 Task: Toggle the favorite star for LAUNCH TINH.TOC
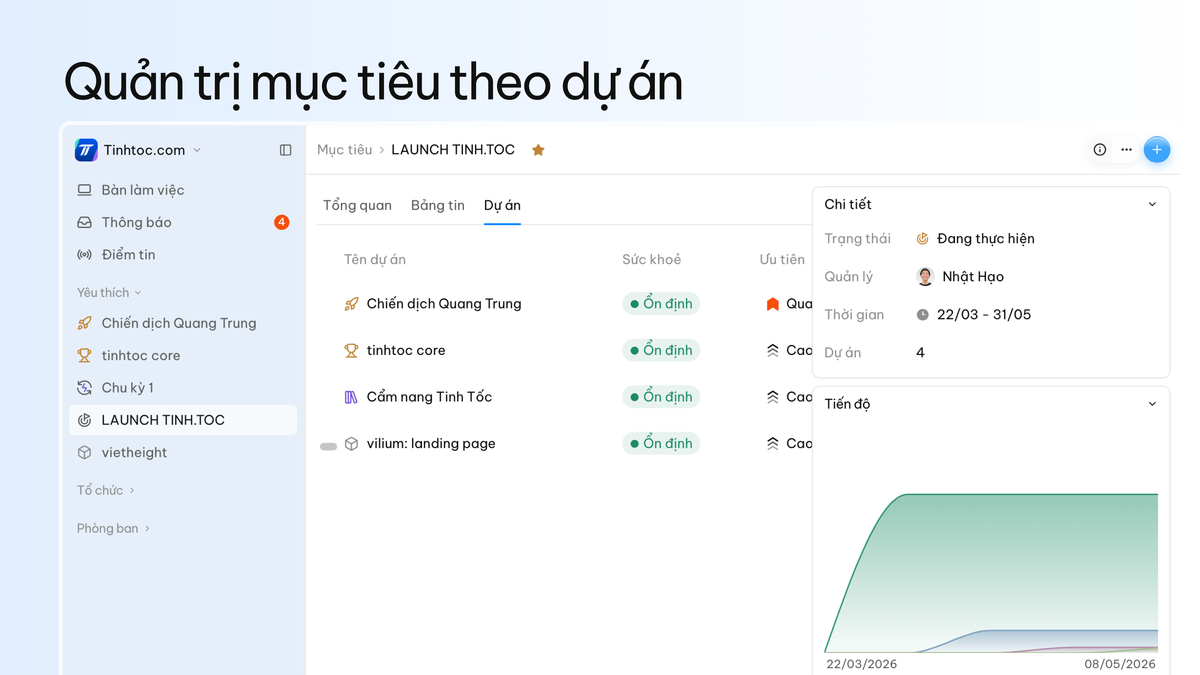[538, 150]
